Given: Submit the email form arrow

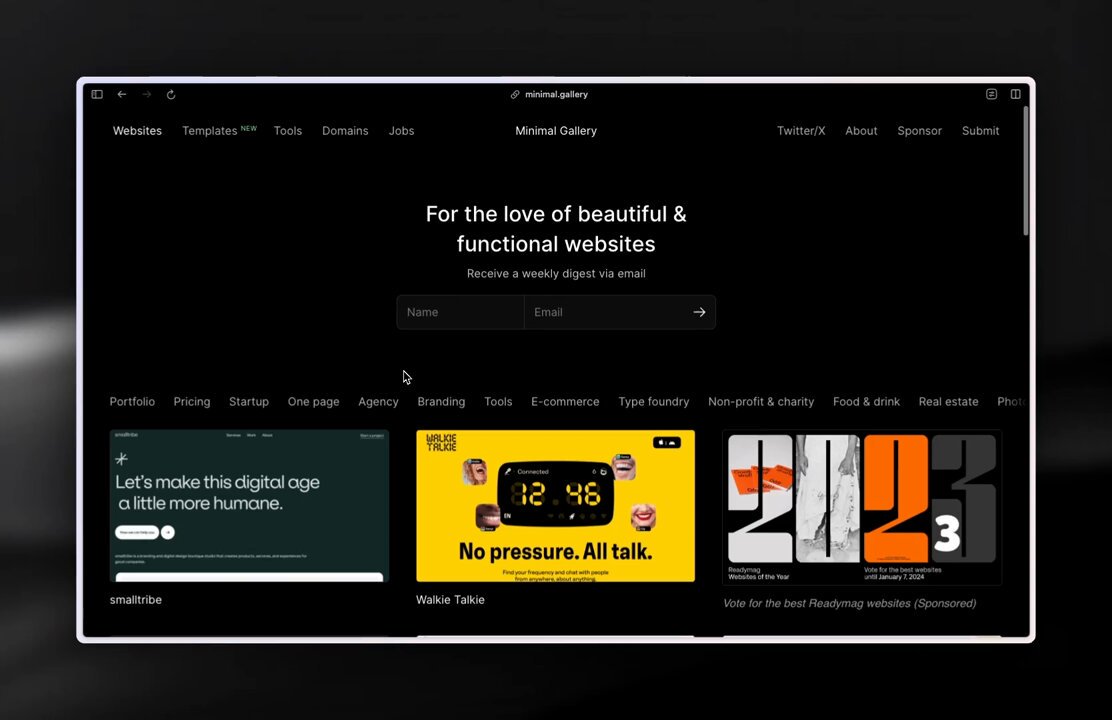Looking at the screenshot, I should (699, 312).
